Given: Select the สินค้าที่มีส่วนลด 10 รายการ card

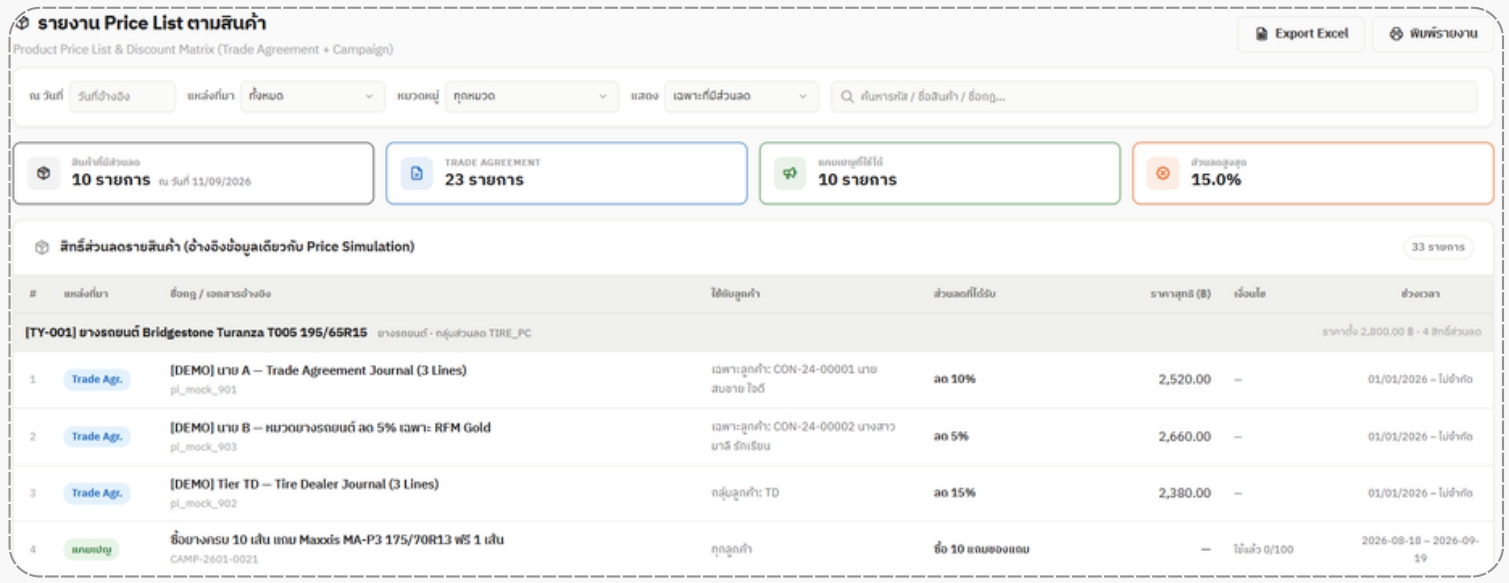Looking at the screenshot, I should [x=193, y=173].
